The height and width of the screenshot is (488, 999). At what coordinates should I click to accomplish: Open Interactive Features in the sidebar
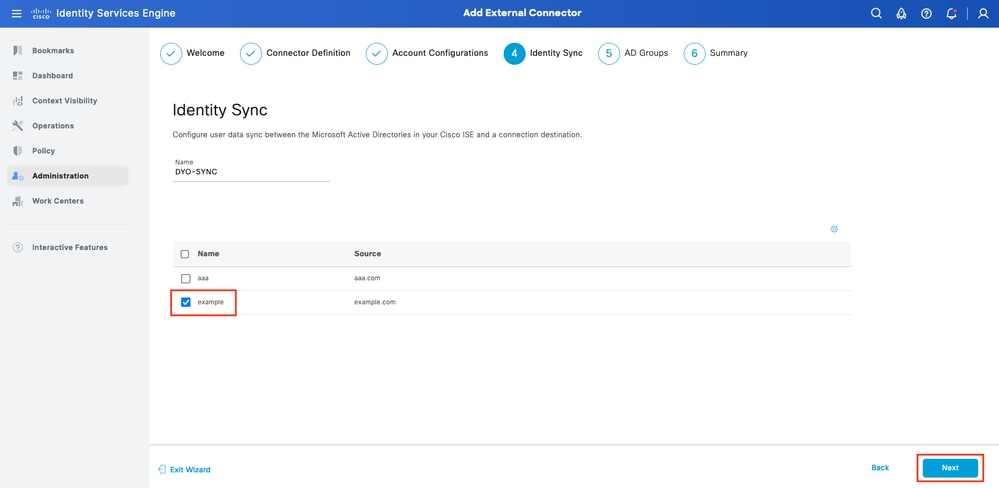click(68, 247)
